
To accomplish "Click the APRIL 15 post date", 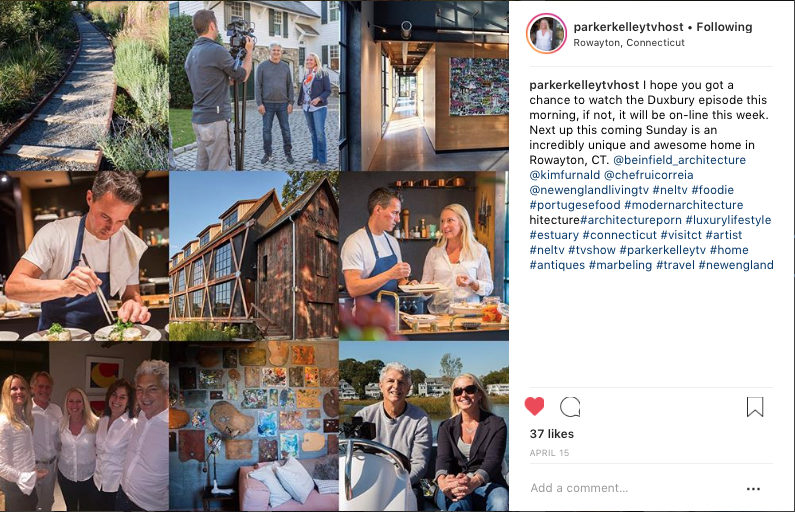I will coord(549,453).
